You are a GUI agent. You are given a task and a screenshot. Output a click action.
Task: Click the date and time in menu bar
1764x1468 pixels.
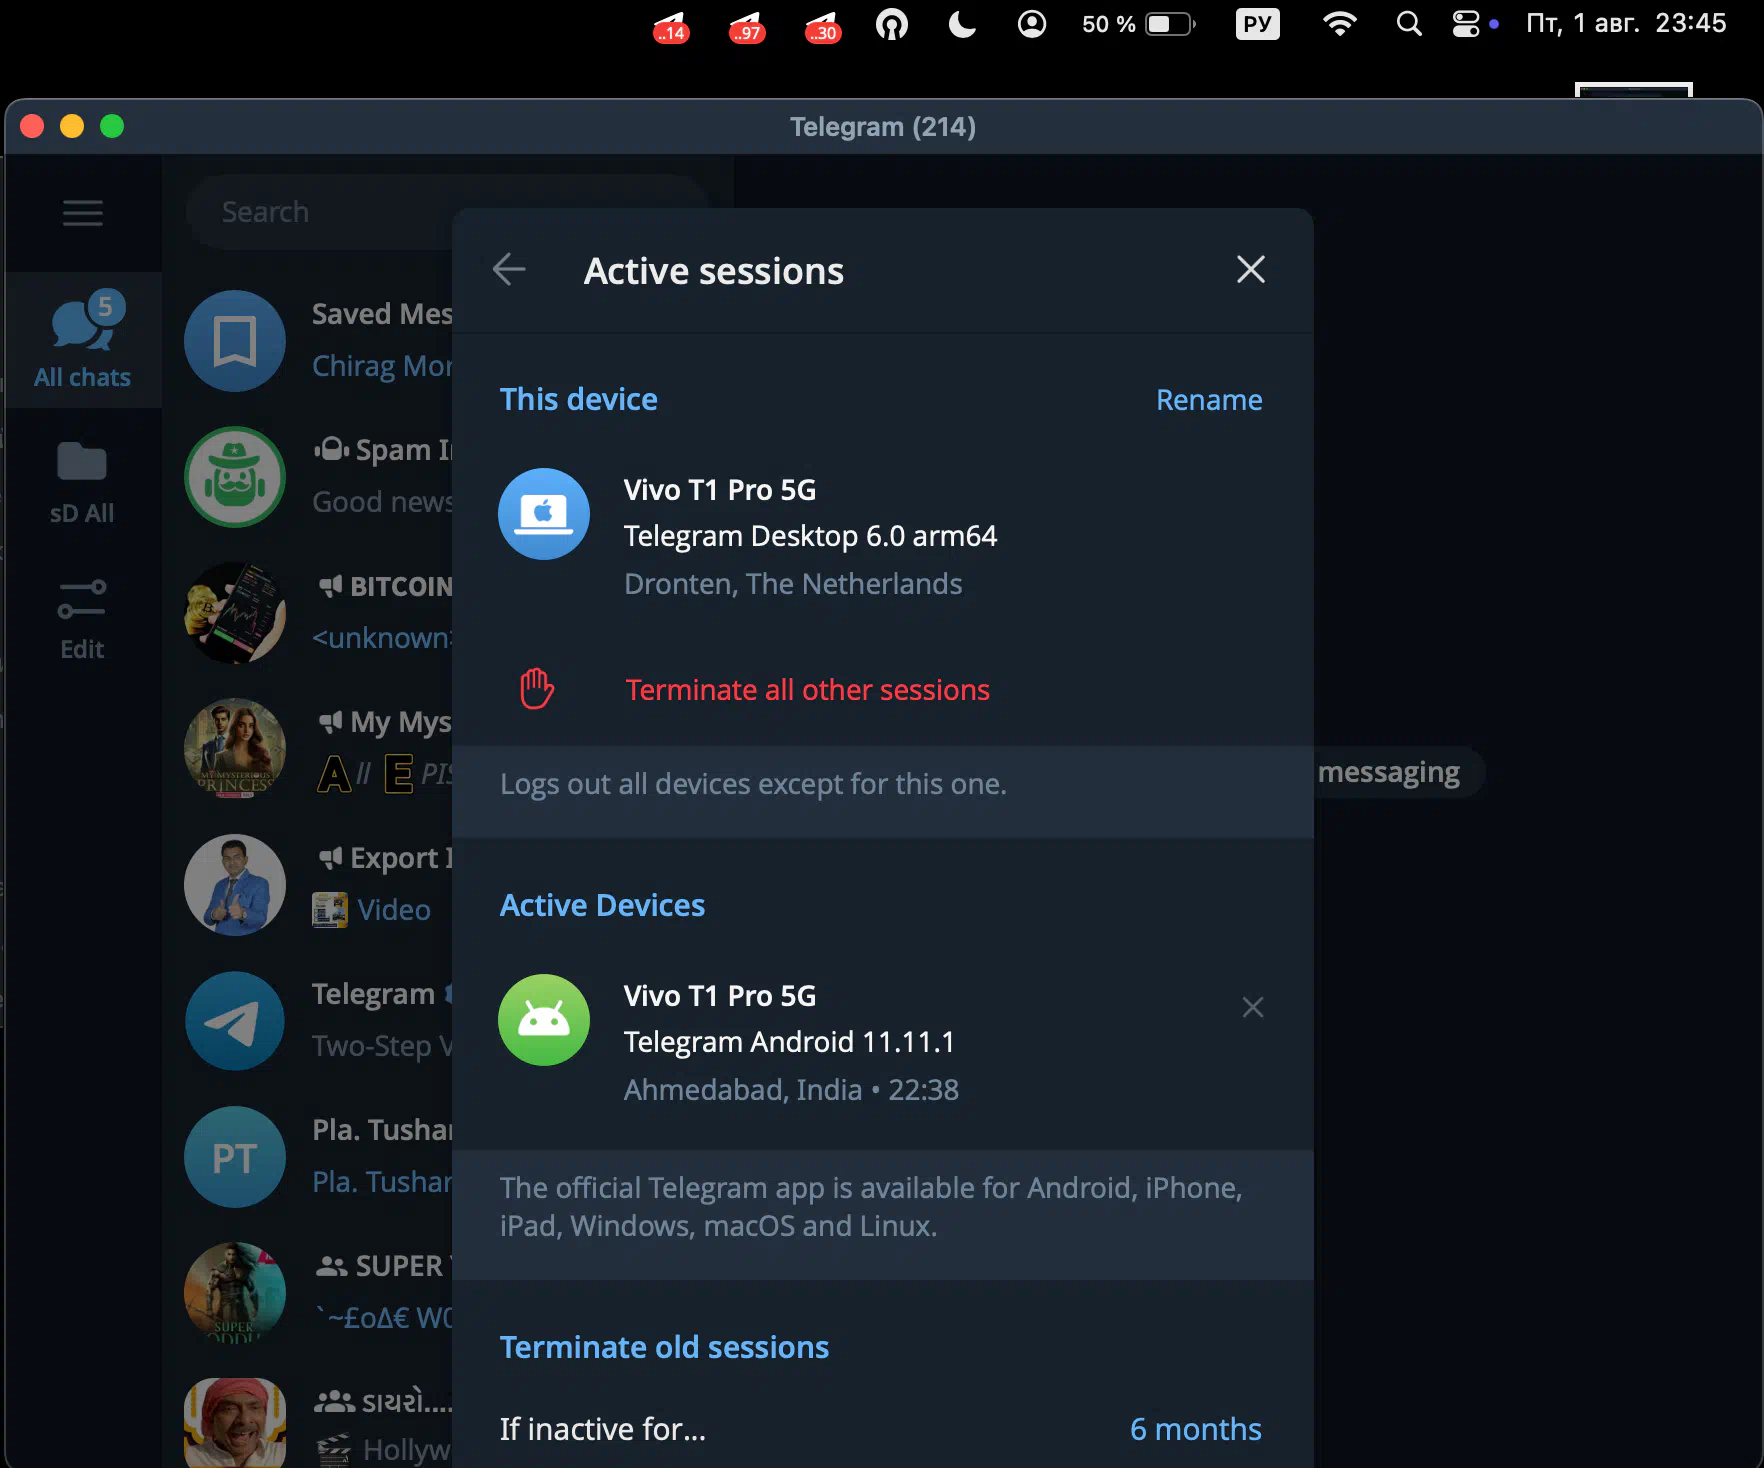point(1626,24)
